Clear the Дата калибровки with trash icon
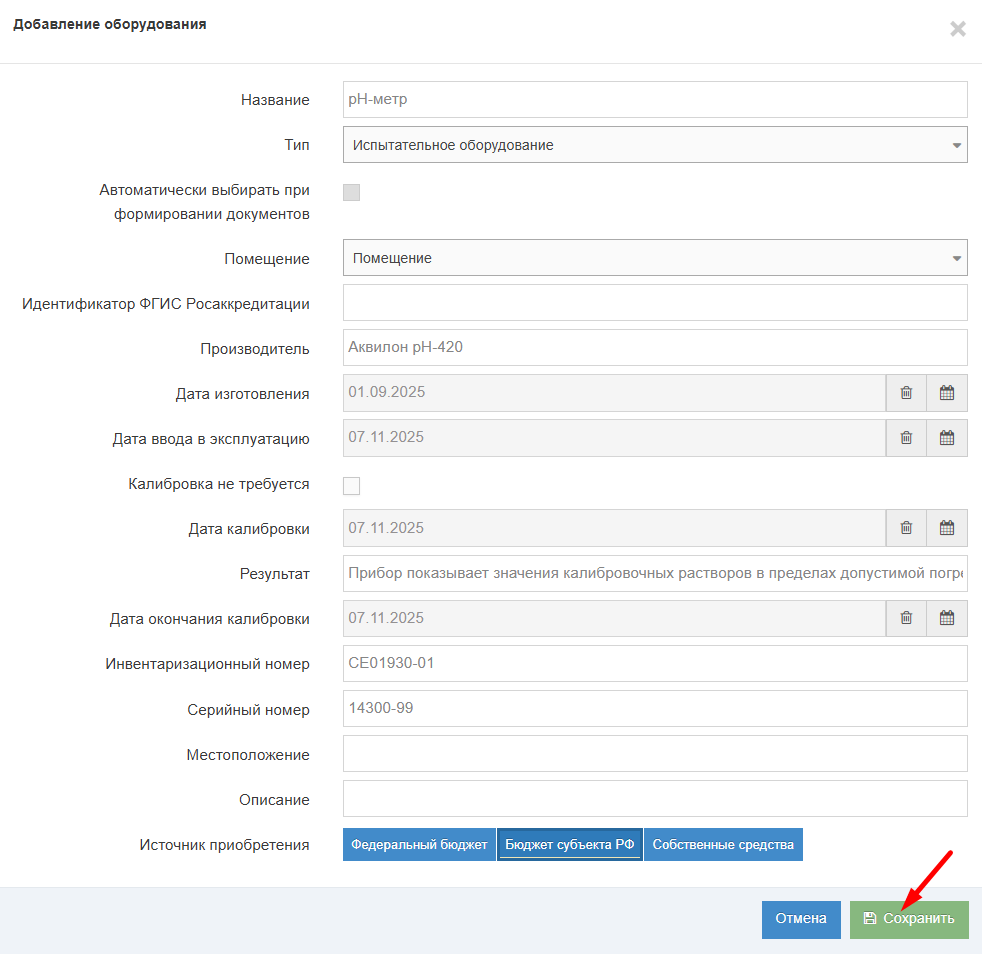Screen dimensions: 982x954 pyautogui.click(x=906, y=528)
